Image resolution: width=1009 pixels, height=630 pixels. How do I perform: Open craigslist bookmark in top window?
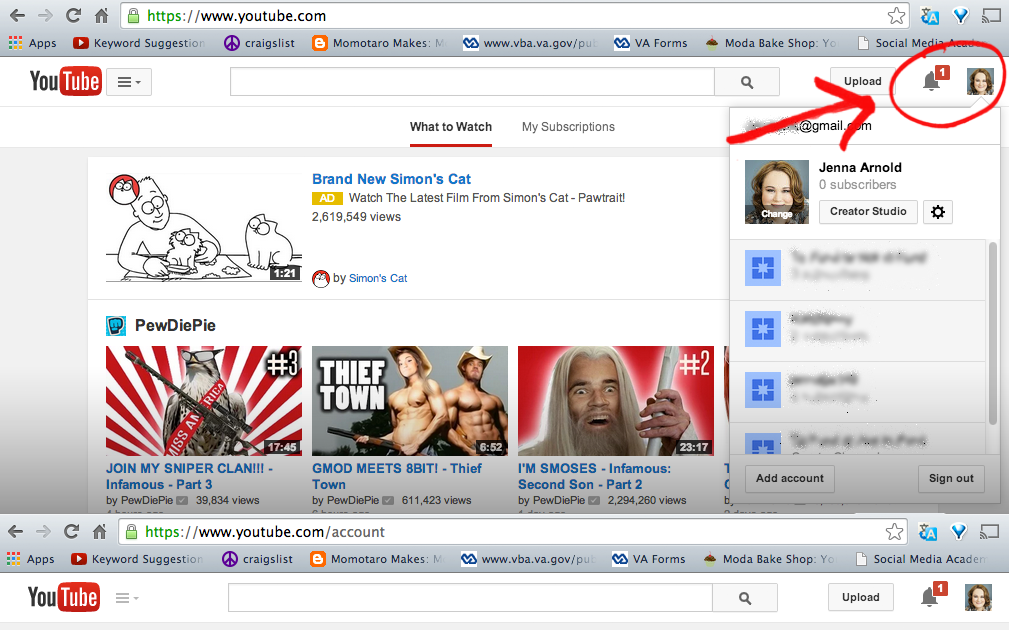[259, 43]
